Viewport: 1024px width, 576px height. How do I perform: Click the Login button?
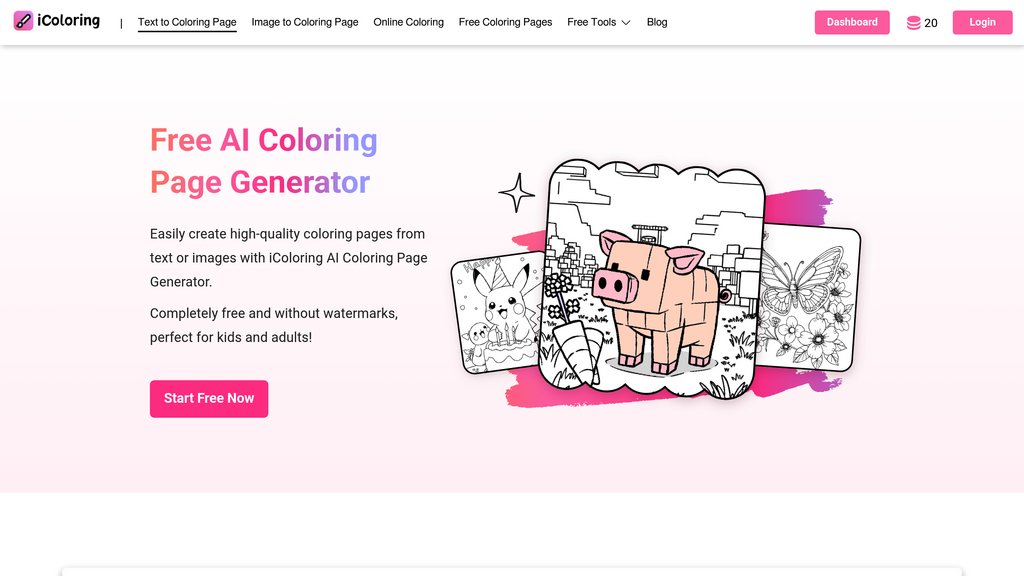(982, 22)
